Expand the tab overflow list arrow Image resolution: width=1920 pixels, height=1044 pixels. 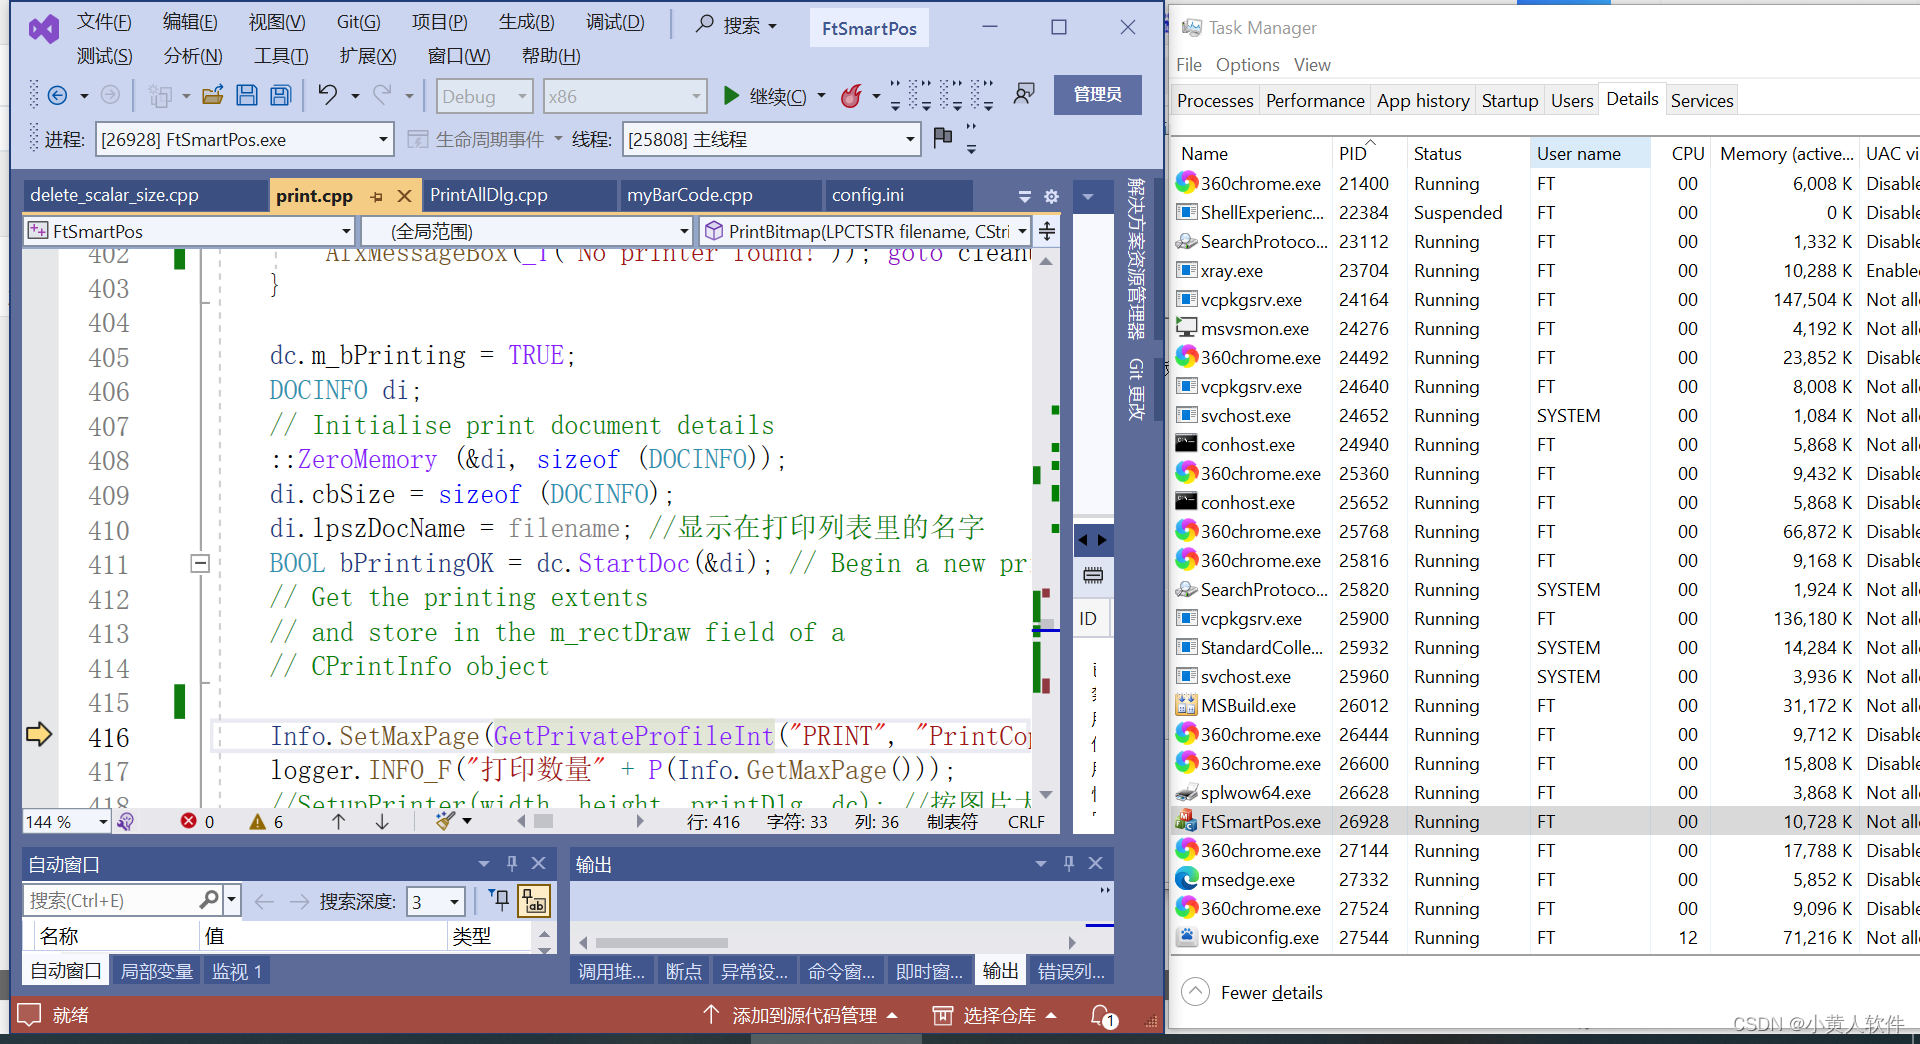(x=1025, y=196)
